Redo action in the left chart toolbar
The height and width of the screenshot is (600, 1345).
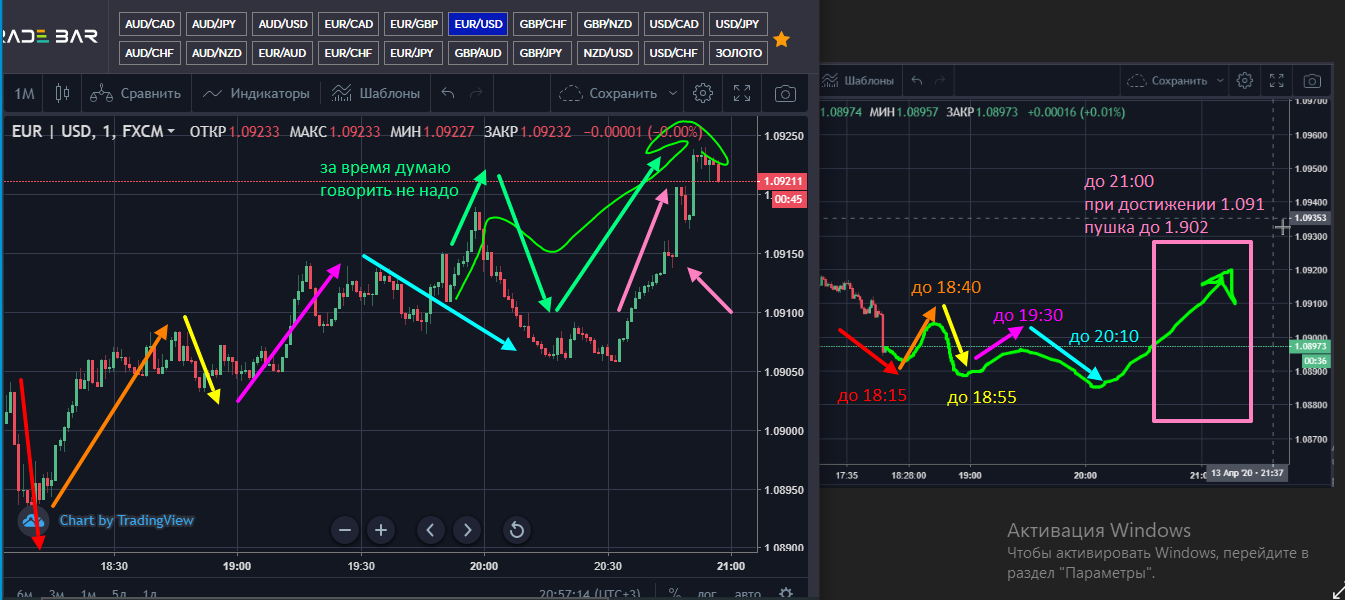point(476,93)
